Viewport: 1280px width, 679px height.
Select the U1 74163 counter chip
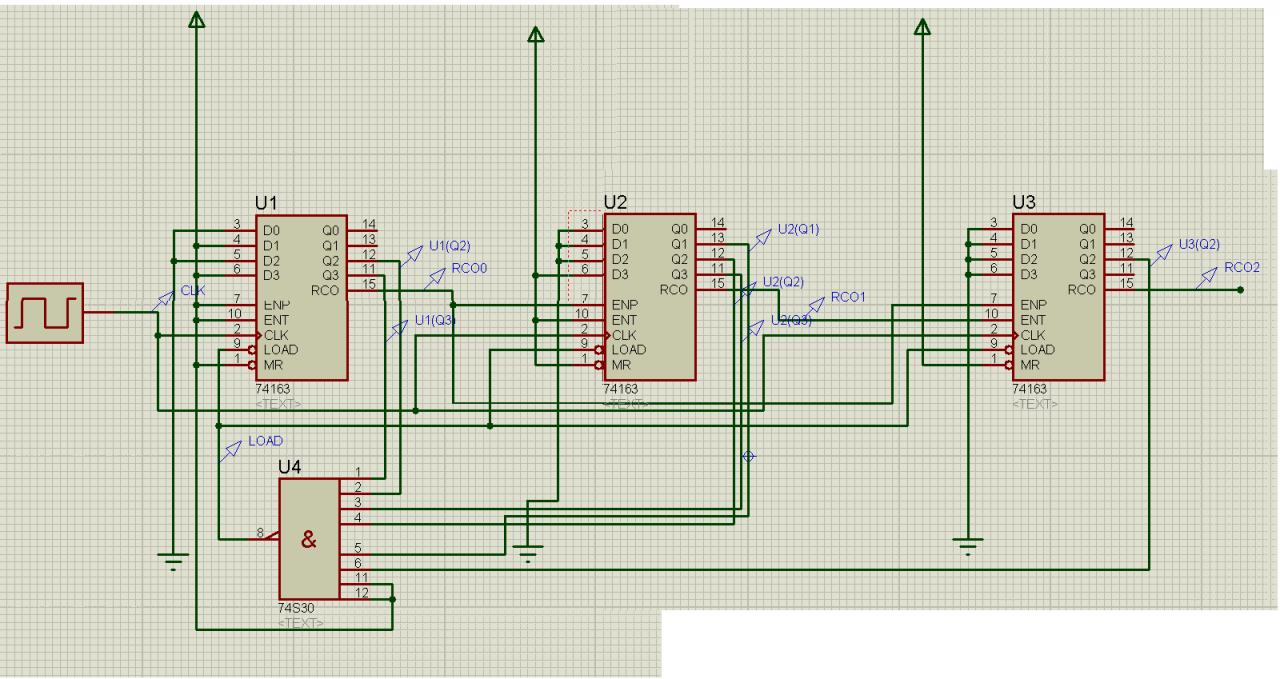301,297
